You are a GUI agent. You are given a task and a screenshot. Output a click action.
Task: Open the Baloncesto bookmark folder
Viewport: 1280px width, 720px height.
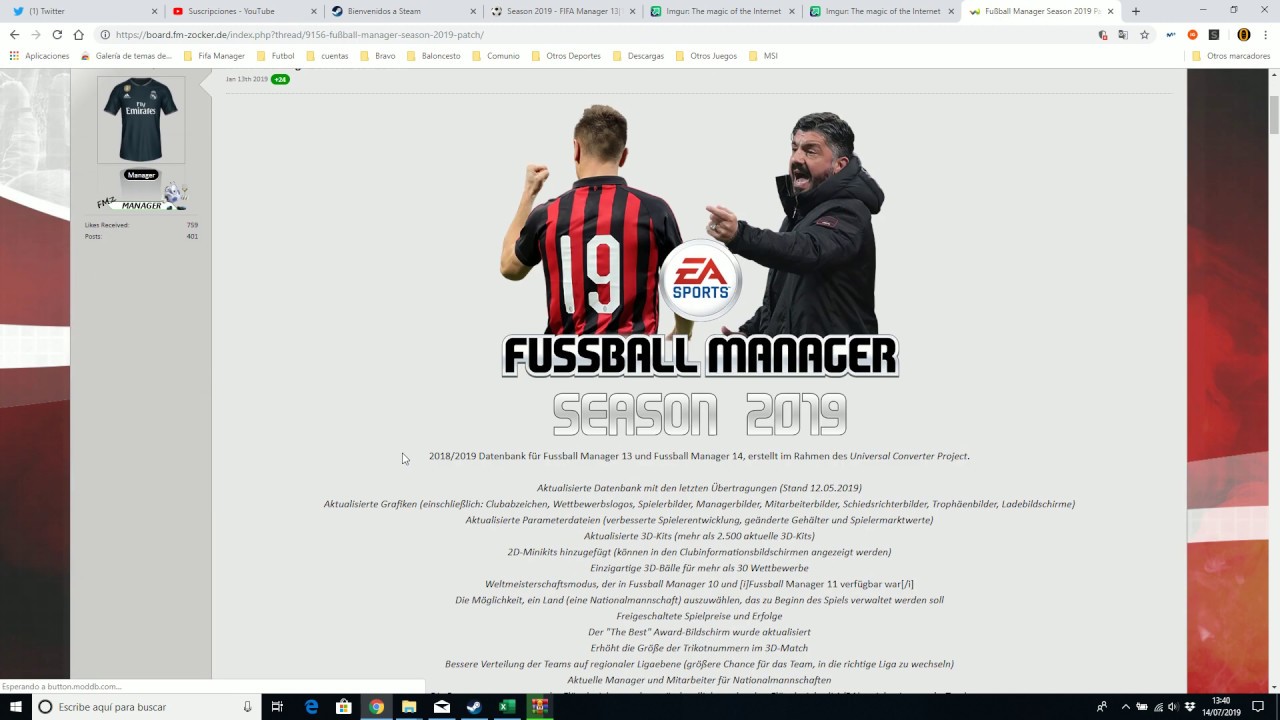click(x=433, y=56)
